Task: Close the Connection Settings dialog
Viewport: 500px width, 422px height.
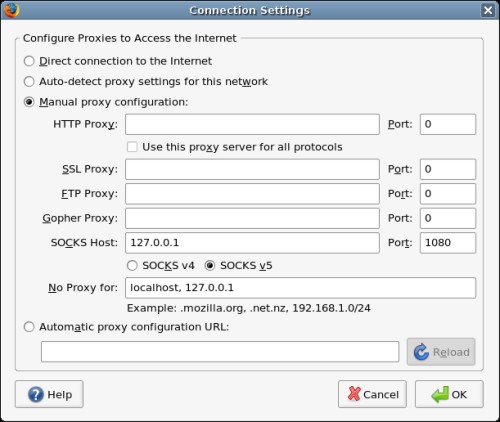Action: 488,10
